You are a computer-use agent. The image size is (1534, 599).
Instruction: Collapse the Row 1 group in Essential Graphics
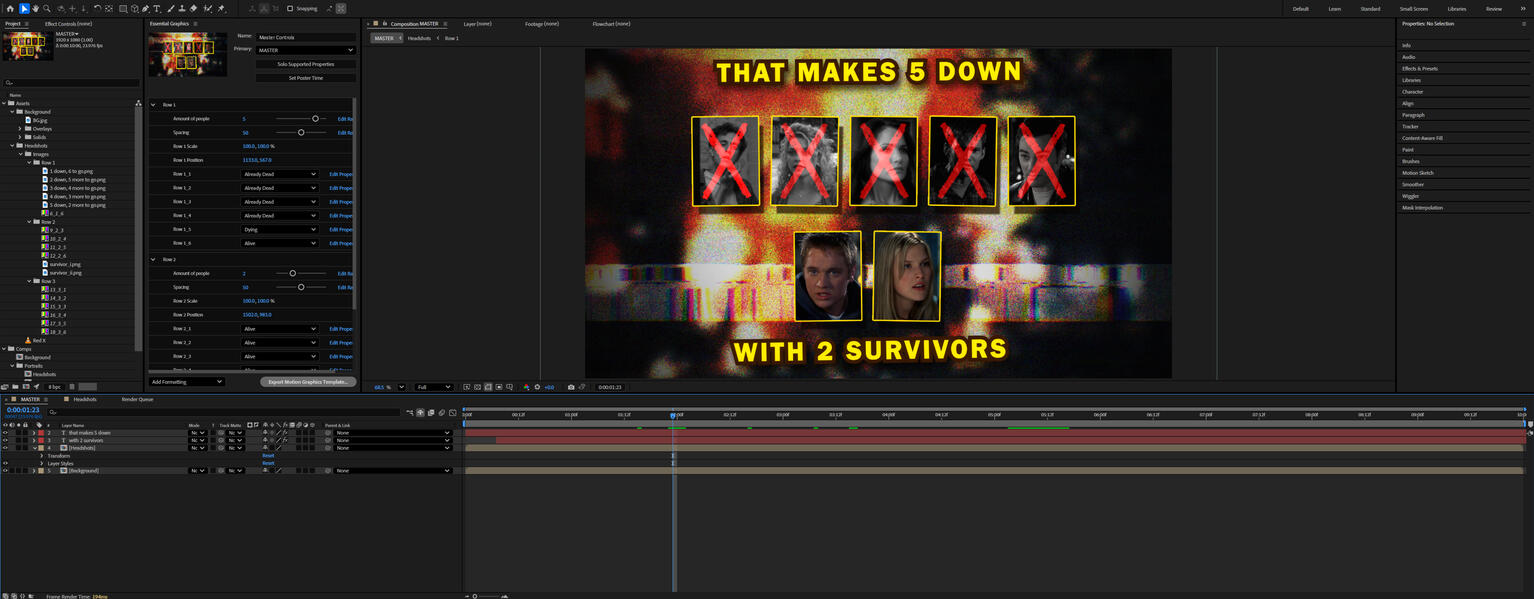pyautogui.click(x=153, y=105)
